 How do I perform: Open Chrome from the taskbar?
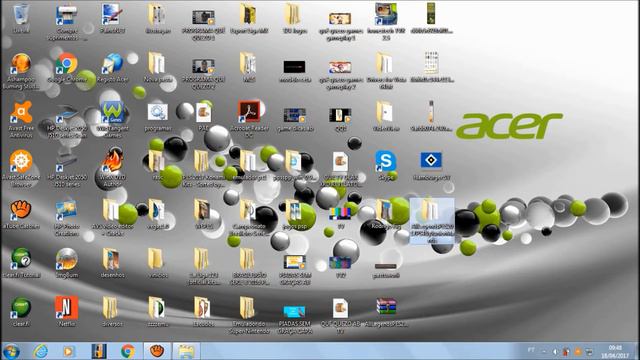pyautogui.click(x=128, y=351)
